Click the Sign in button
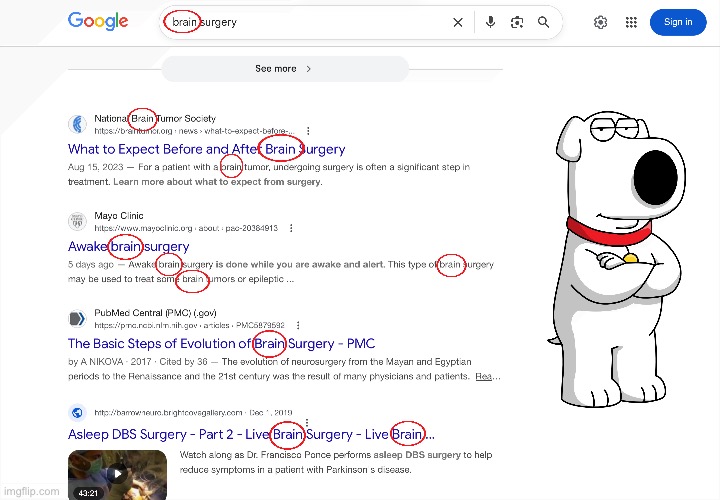This screenshot has width=720, height=500. pyautogui.click(x=678, y=22)
